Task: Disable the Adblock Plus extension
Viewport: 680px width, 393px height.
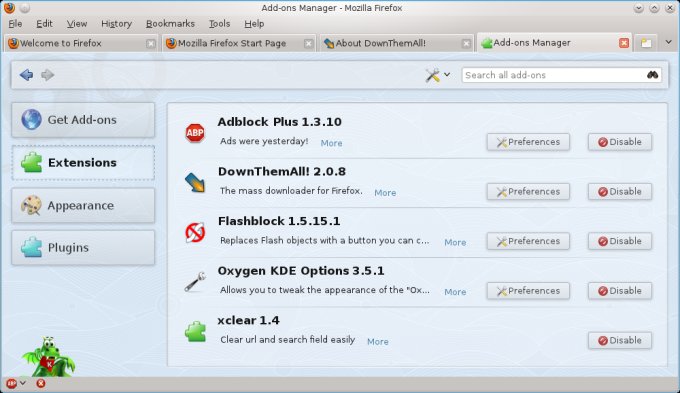Action: [620, 142]
